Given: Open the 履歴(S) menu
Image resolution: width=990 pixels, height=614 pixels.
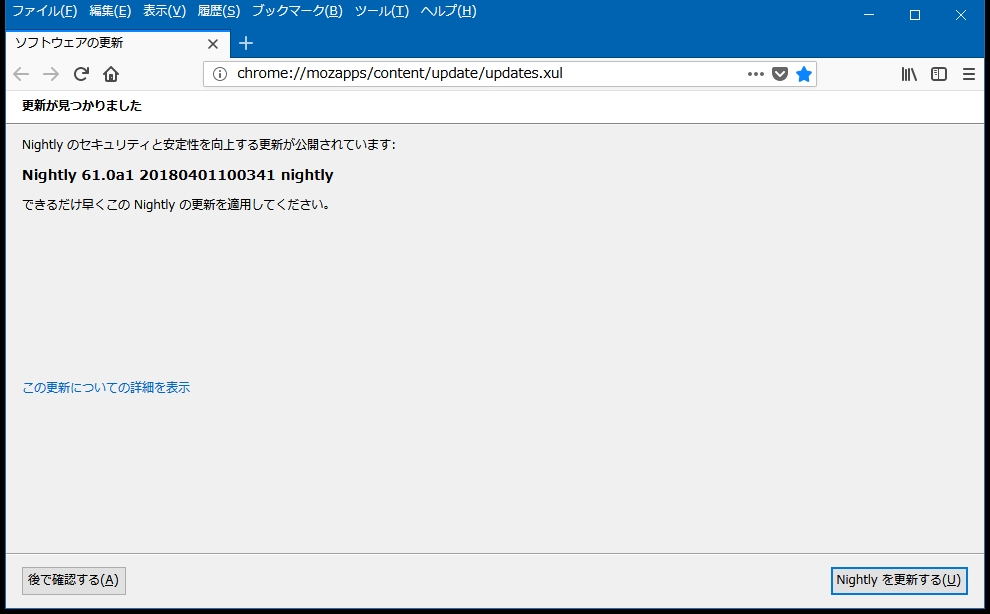Looking at the screenshot, I should click(x=218, y=11).
